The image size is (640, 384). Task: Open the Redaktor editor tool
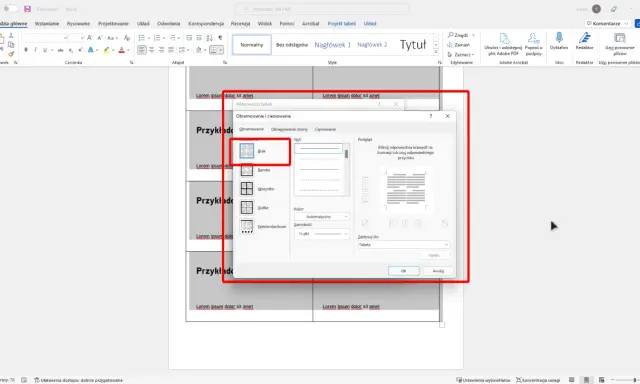tap(584, 41)
